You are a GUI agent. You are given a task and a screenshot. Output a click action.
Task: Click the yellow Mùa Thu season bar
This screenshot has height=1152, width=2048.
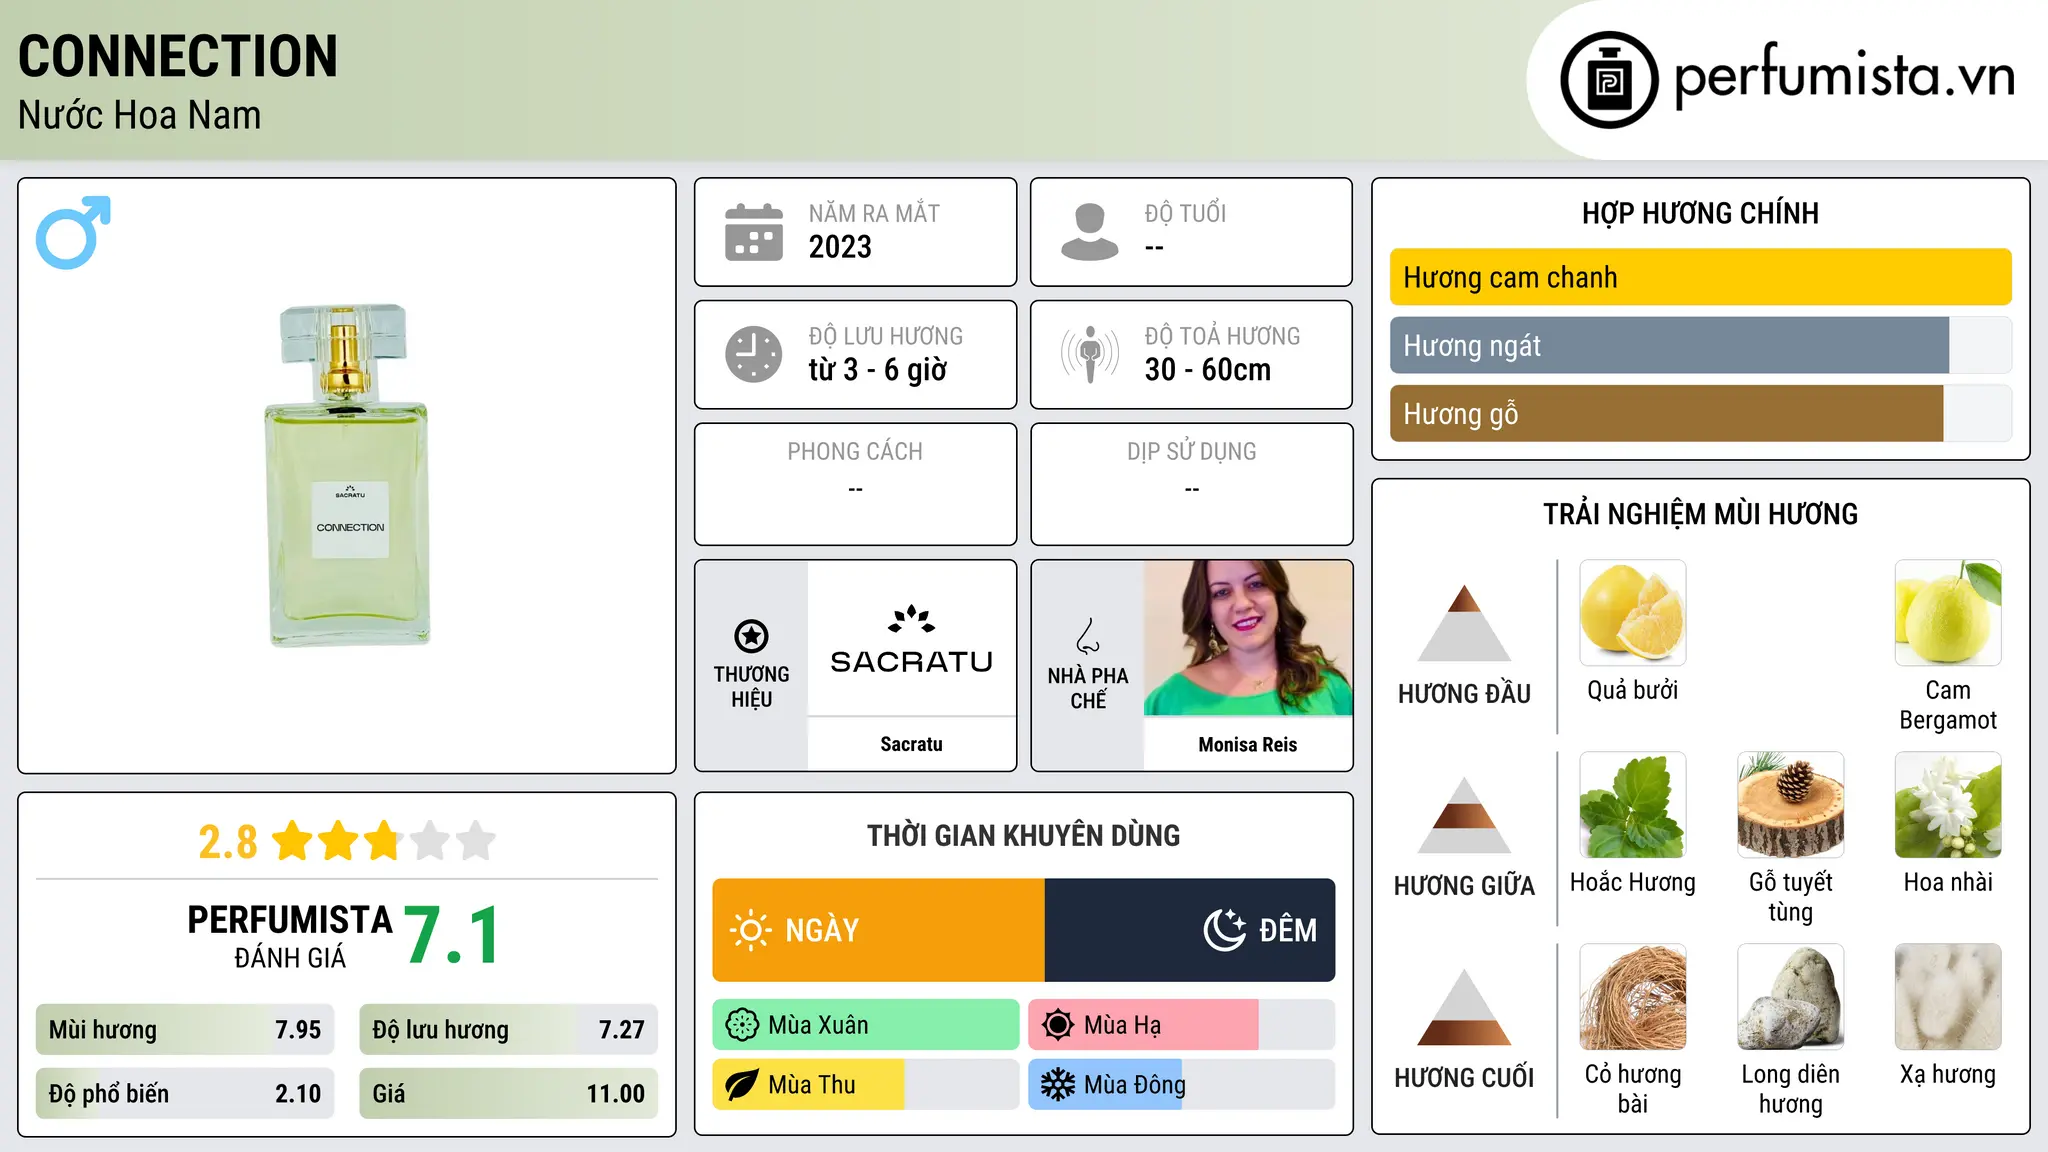pos(809,1085)
